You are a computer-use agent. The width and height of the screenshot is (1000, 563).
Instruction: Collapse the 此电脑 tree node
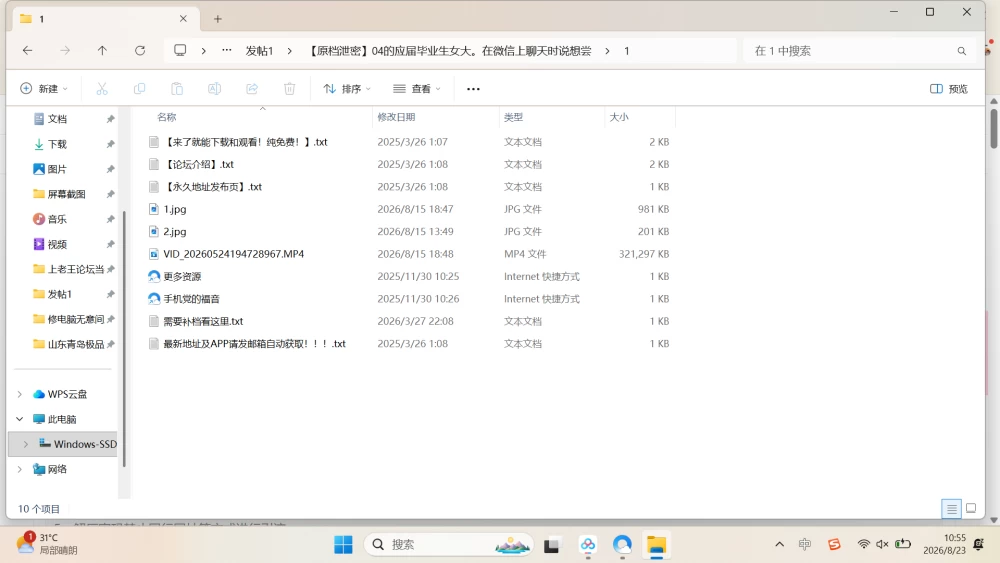pyautogui.click(x=20, y=419)
